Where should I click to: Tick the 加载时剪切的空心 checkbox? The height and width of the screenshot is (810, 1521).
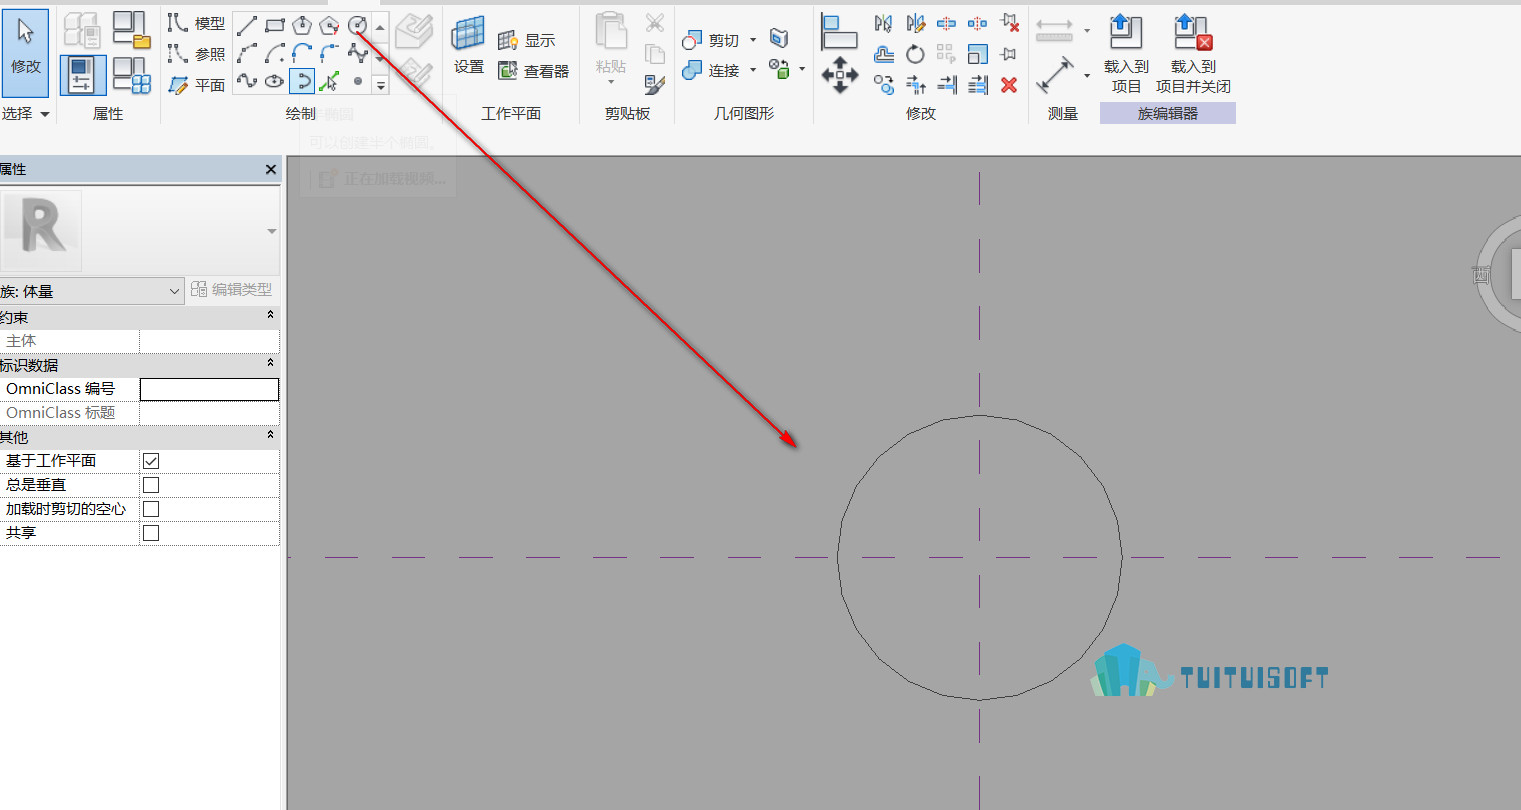(x=151, y=509)
